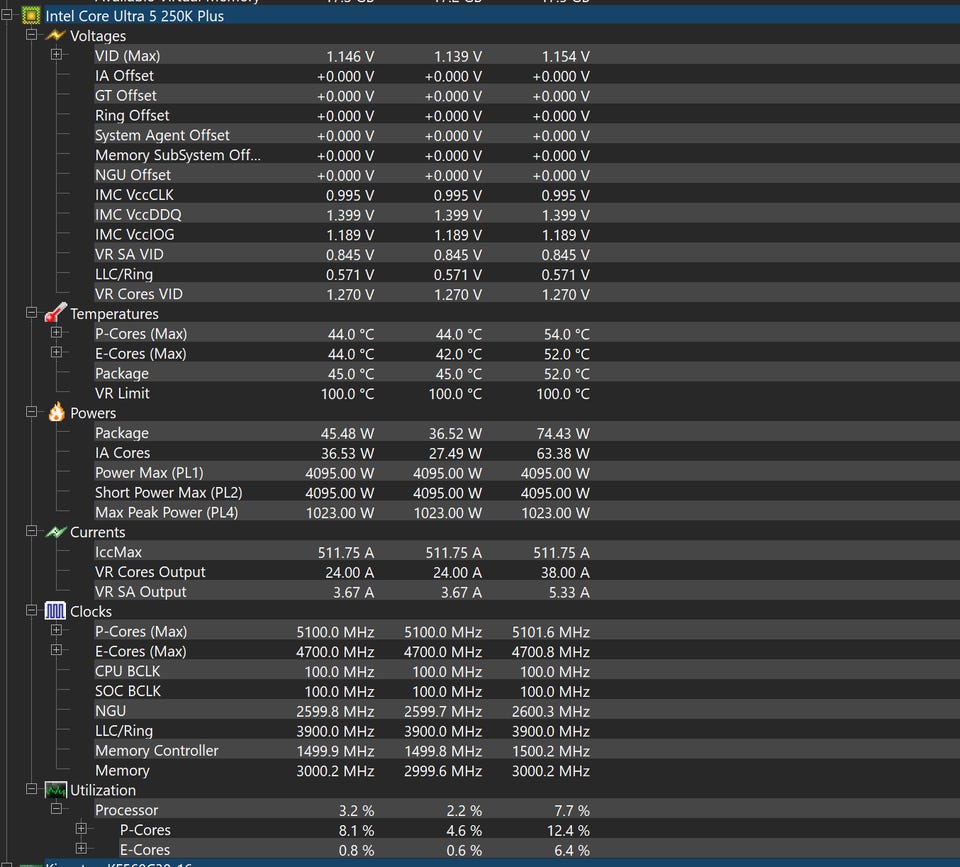This screenshot has width=960, height=867.
Task: Select the Intel Core Ultra 5 250K Plus row
Action: [502, 16]
